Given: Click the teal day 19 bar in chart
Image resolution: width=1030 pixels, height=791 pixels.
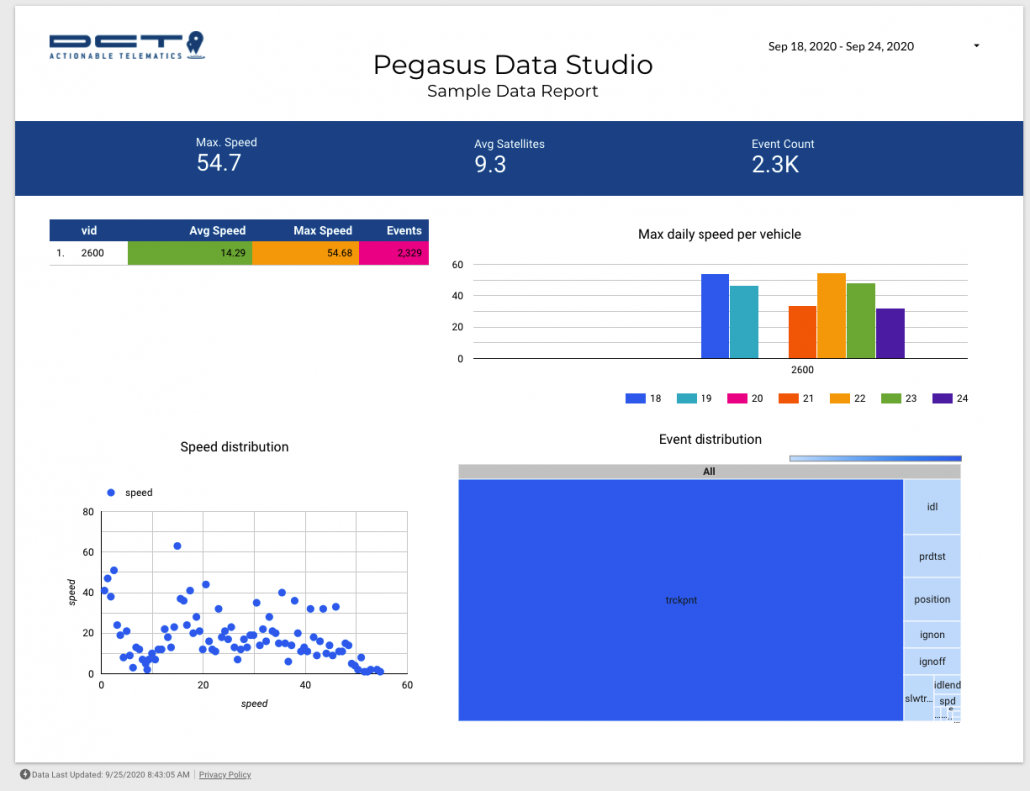Looking at the screenshot, I should (x=744, y=322).
